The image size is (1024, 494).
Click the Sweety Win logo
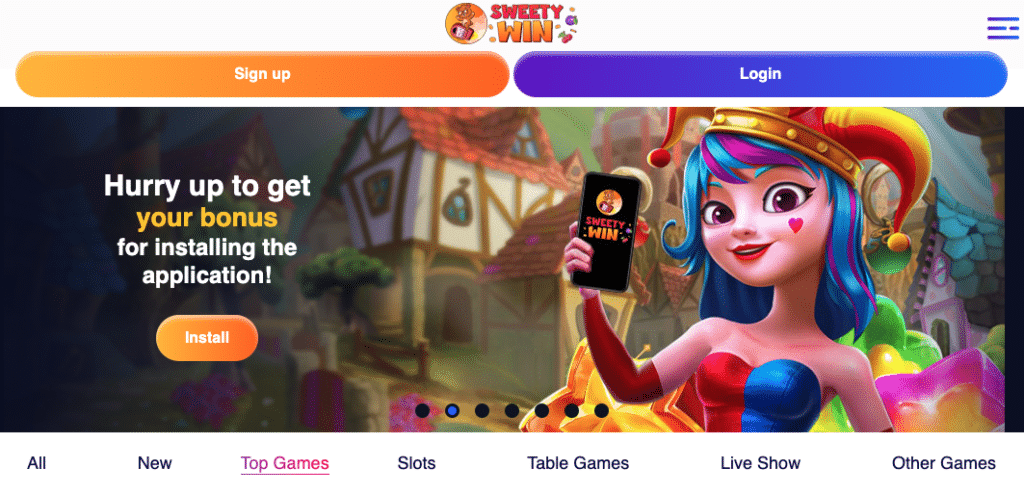[512, 24]
